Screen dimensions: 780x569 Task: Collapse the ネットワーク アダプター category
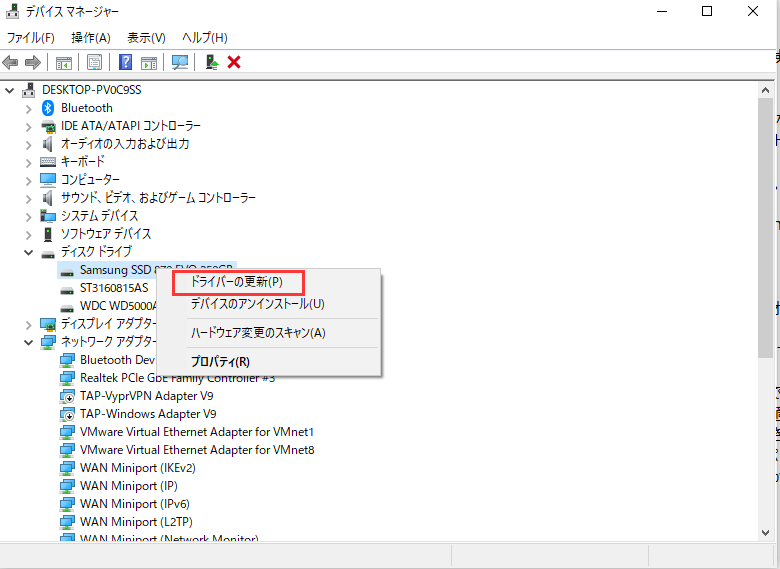tap(28, 342)
